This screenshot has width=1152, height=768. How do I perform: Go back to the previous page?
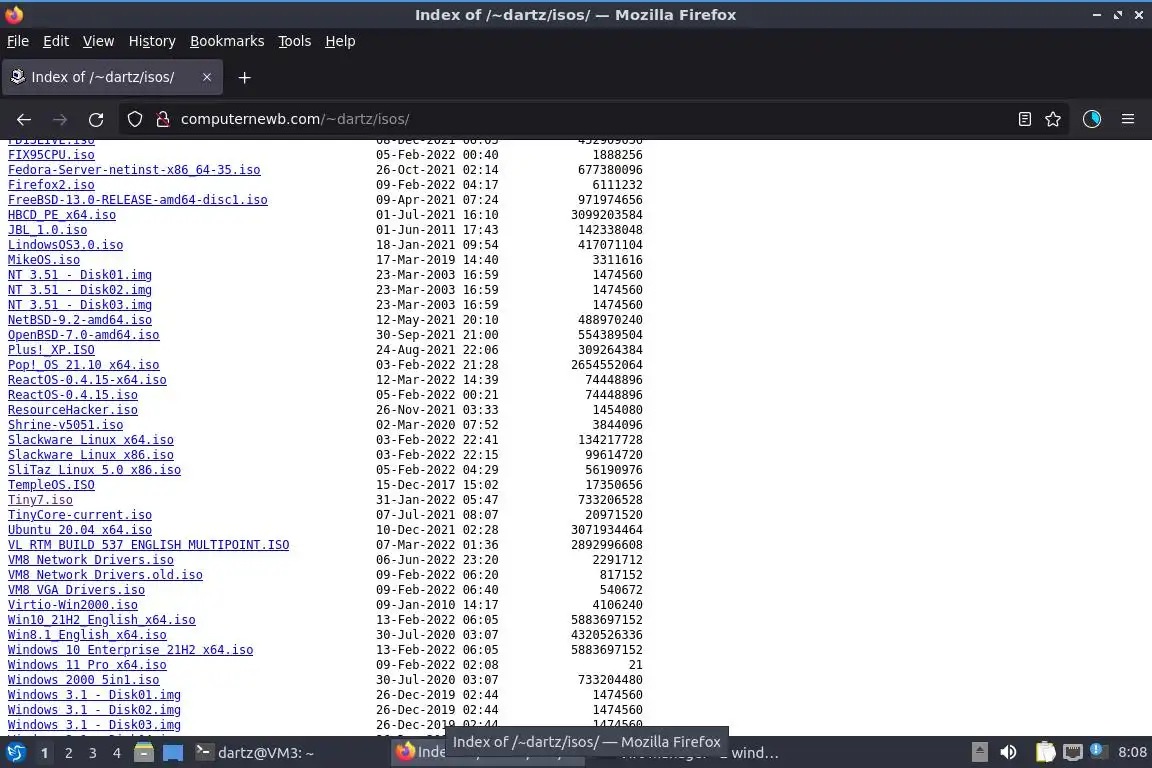[24, 119]
